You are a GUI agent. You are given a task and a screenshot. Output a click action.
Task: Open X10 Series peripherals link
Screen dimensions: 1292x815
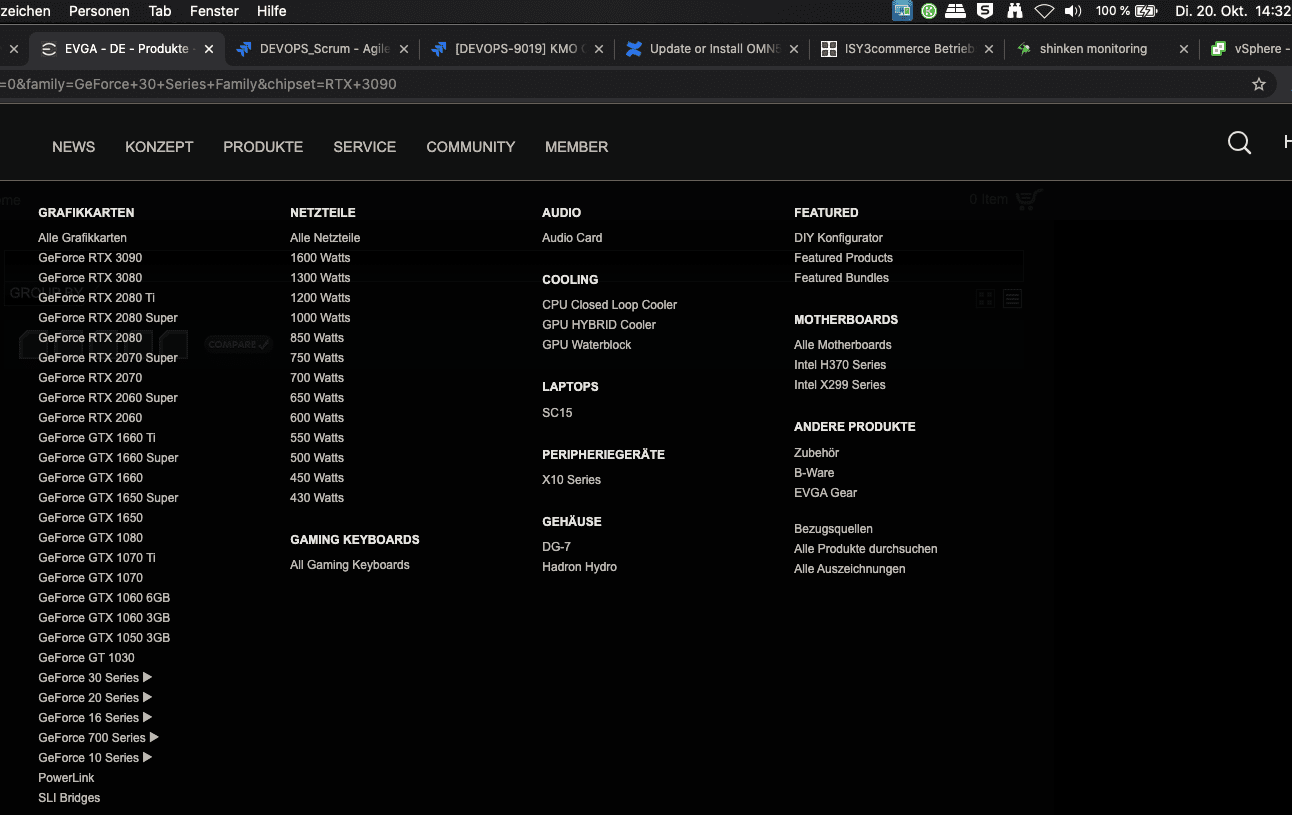point(572,480)
